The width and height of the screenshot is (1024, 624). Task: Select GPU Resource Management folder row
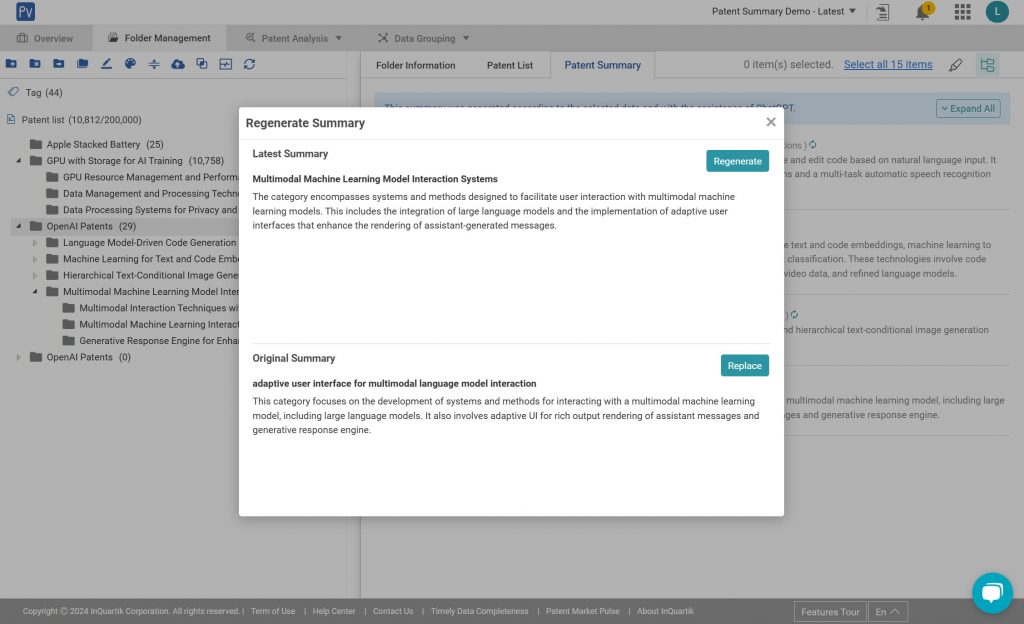click(142, 177)
